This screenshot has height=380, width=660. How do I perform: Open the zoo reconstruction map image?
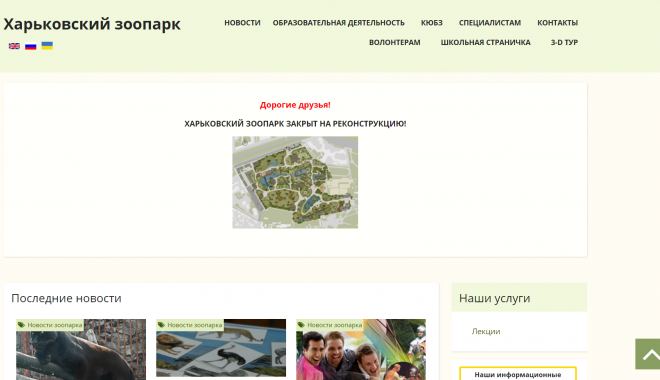pos(295,182)
